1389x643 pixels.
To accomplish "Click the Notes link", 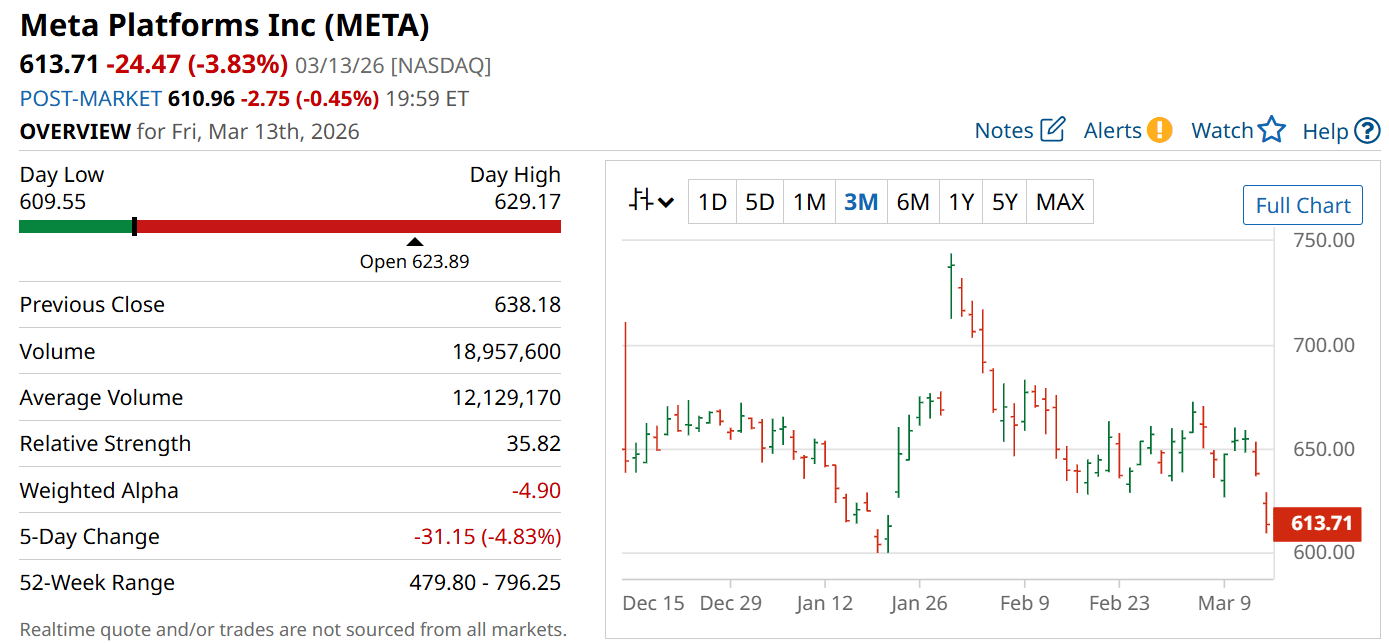I will 1004,131.
